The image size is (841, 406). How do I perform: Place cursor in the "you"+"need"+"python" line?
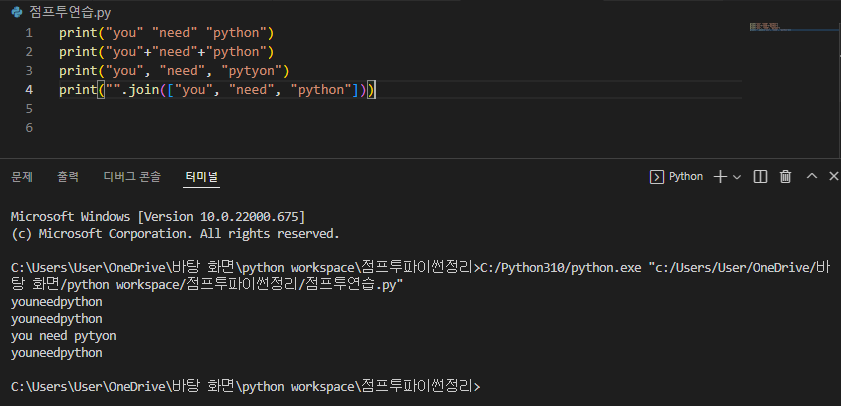coord(166,52)
